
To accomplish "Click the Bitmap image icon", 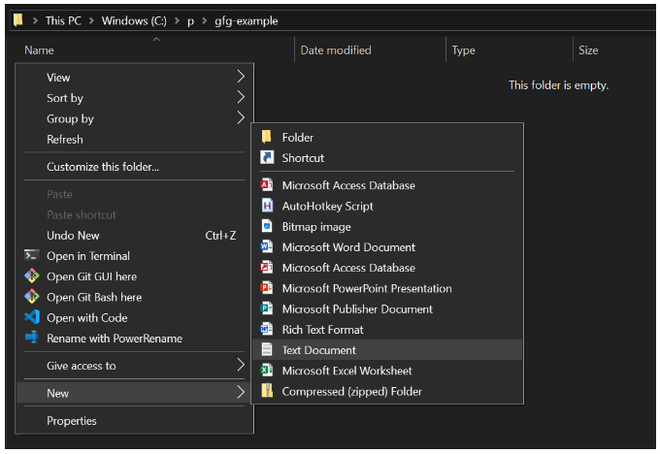I will (267, 227).
